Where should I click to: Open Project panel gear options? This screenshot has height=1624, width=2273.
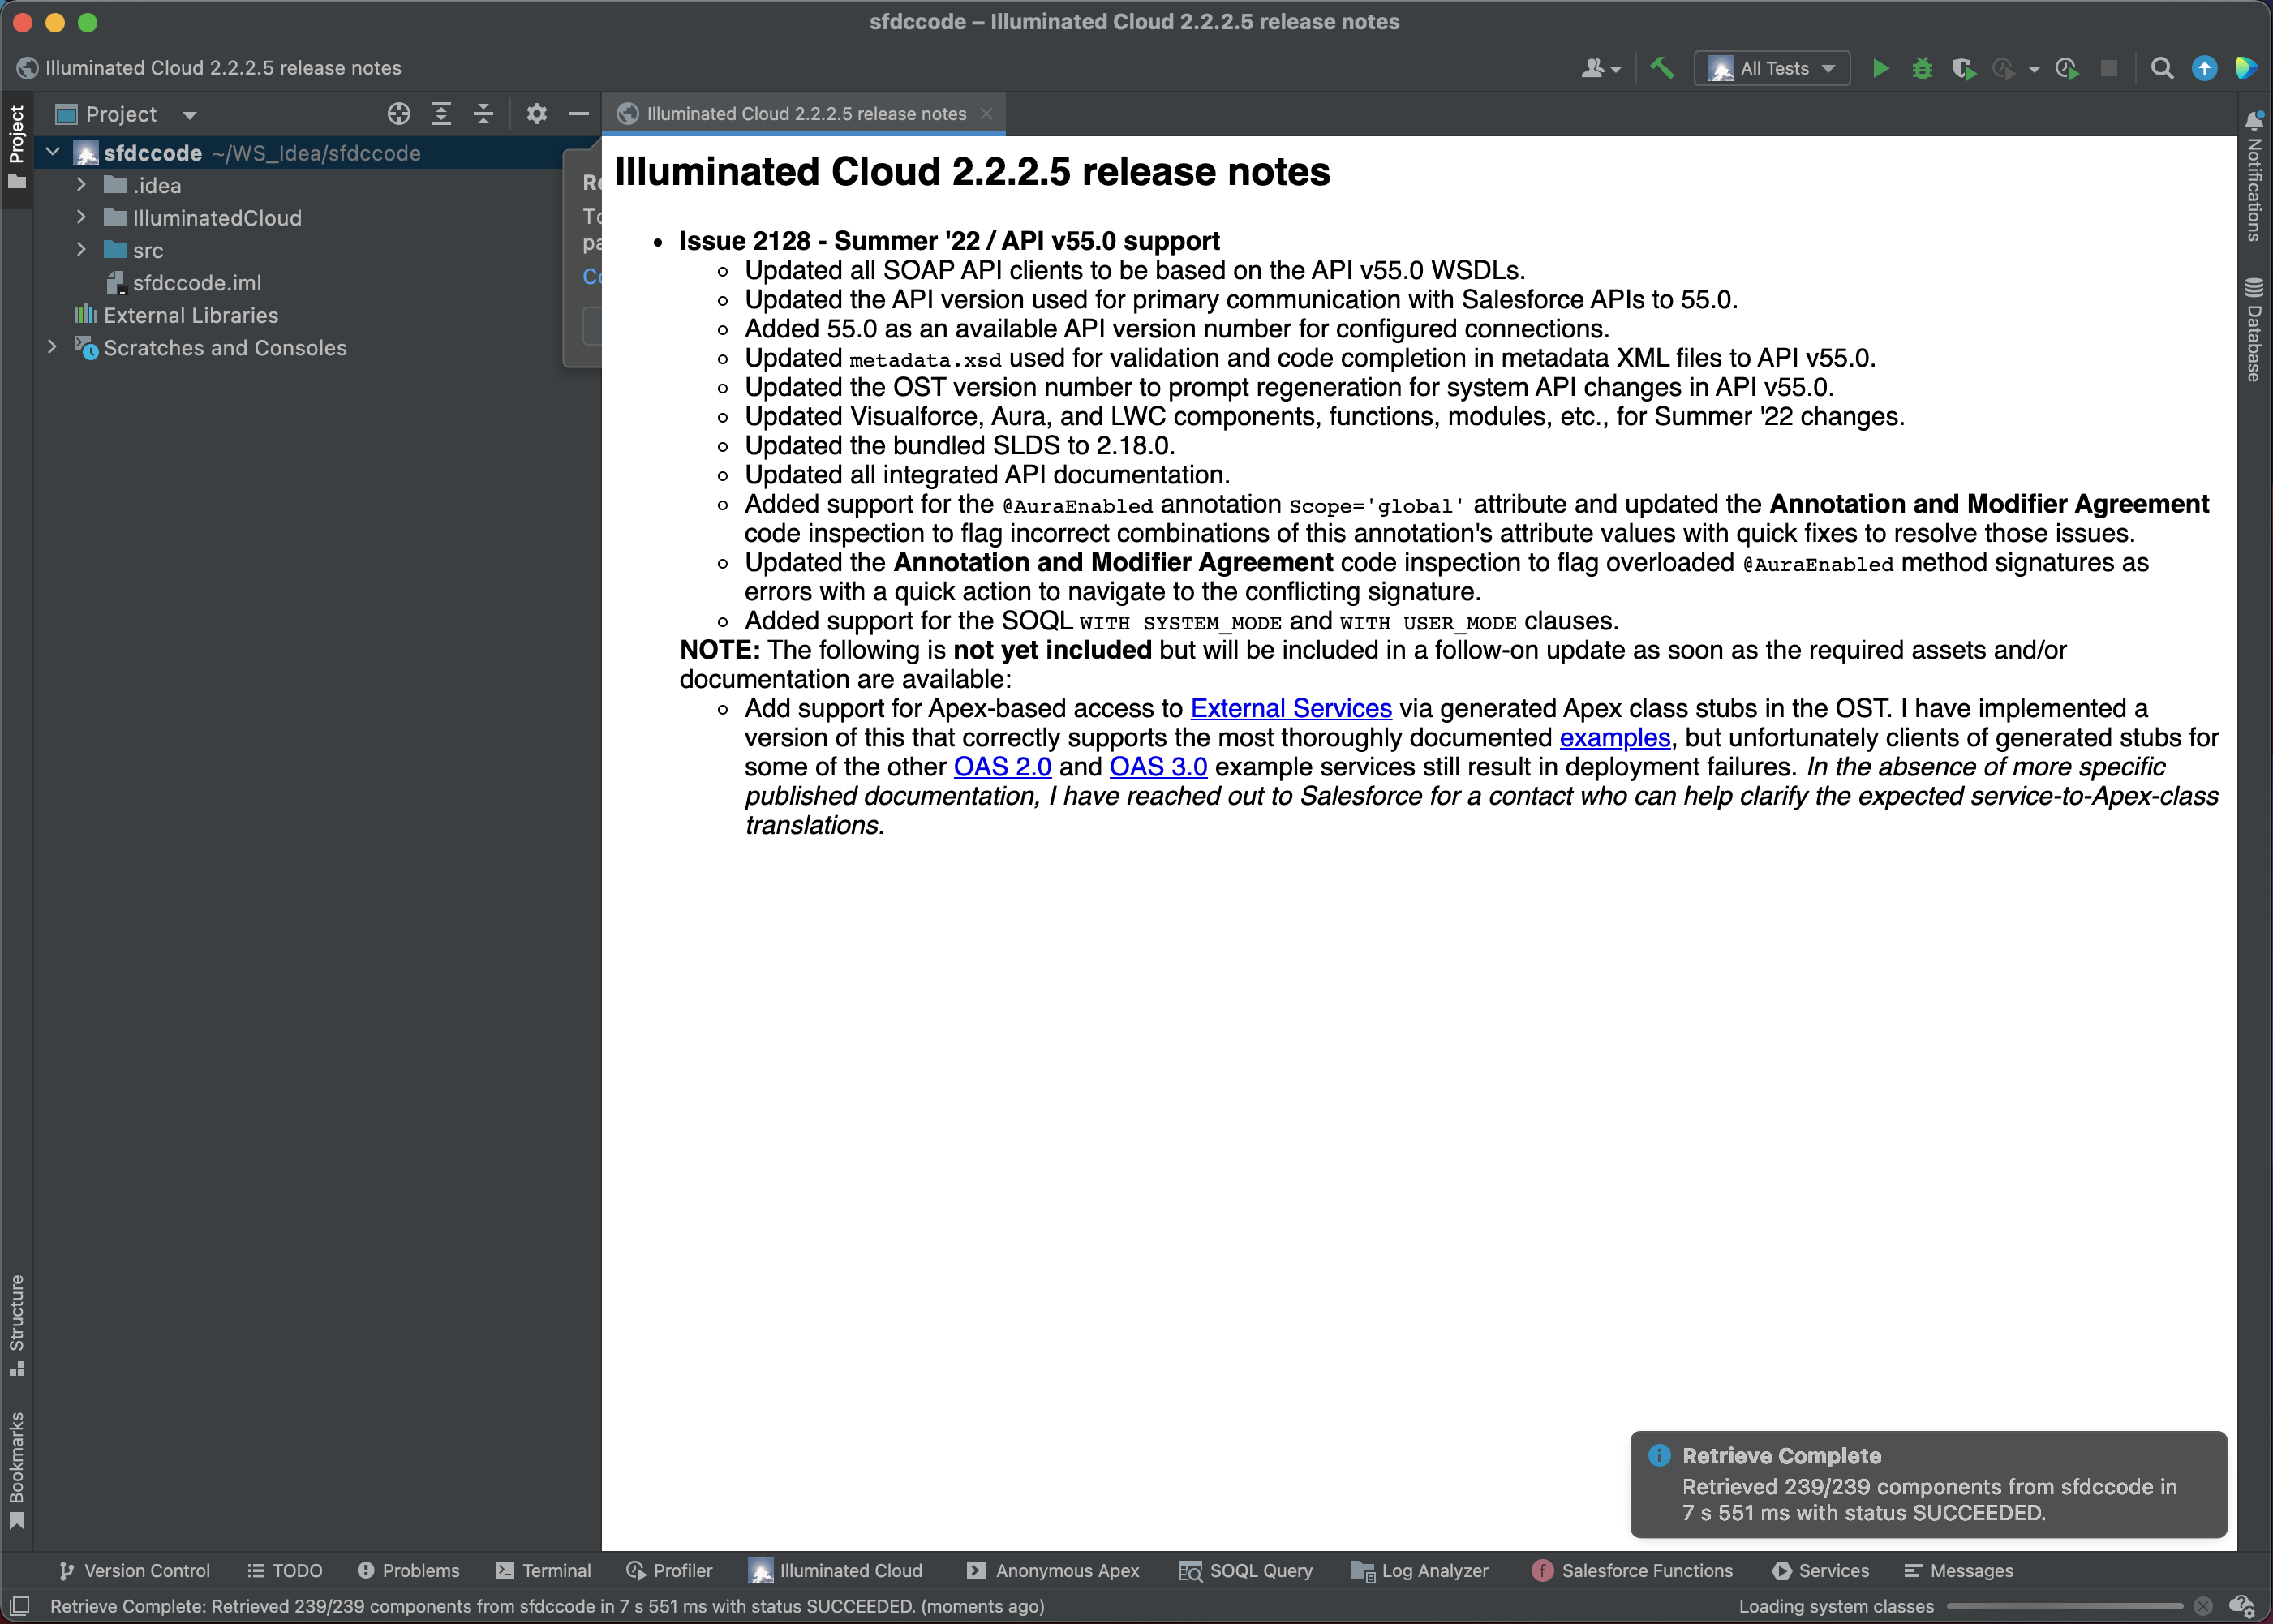537,114
